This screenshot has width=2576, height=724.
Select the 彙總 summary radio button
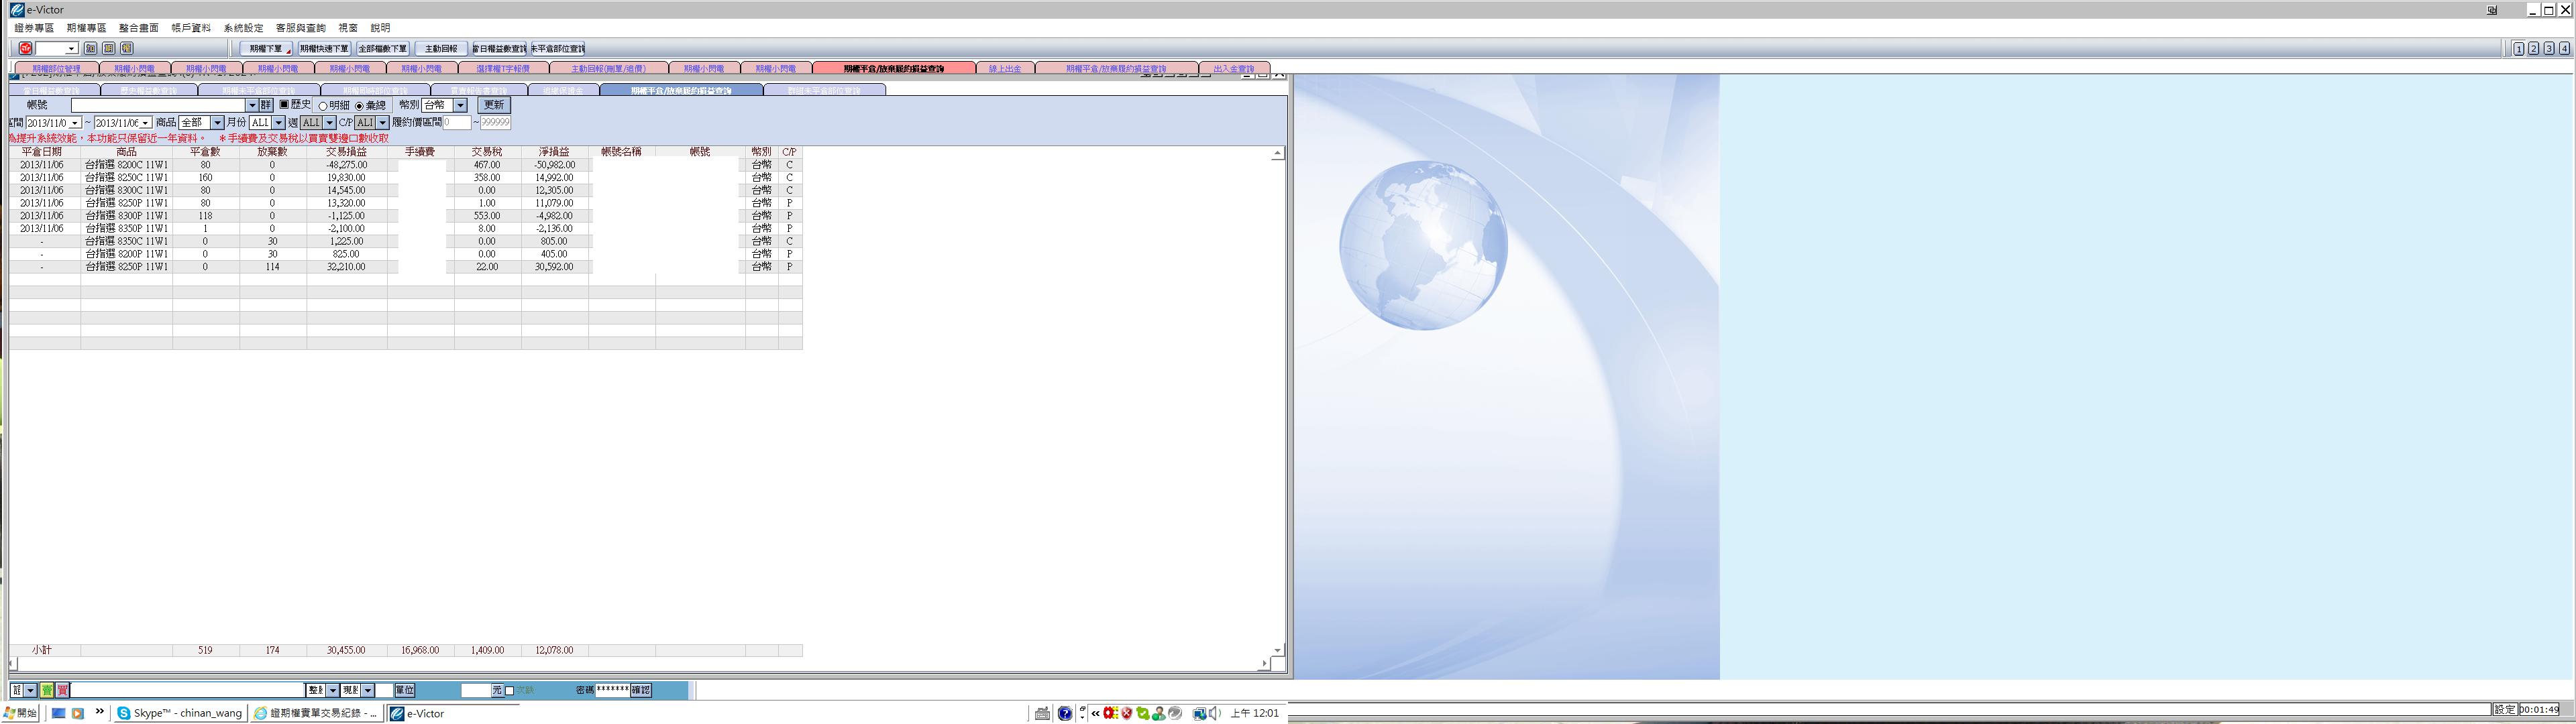point(359,106)
